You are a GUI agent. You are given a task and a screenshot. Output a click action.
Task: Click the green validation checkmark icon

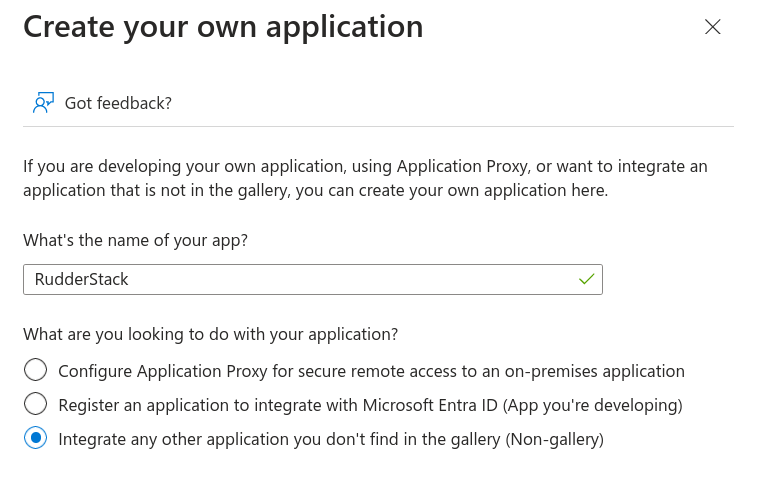(x=586, y=279)
